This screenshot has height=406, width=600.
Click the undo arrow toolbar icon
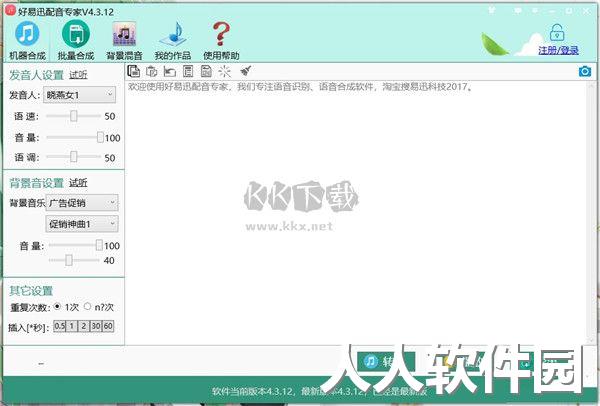pos(170,71)
